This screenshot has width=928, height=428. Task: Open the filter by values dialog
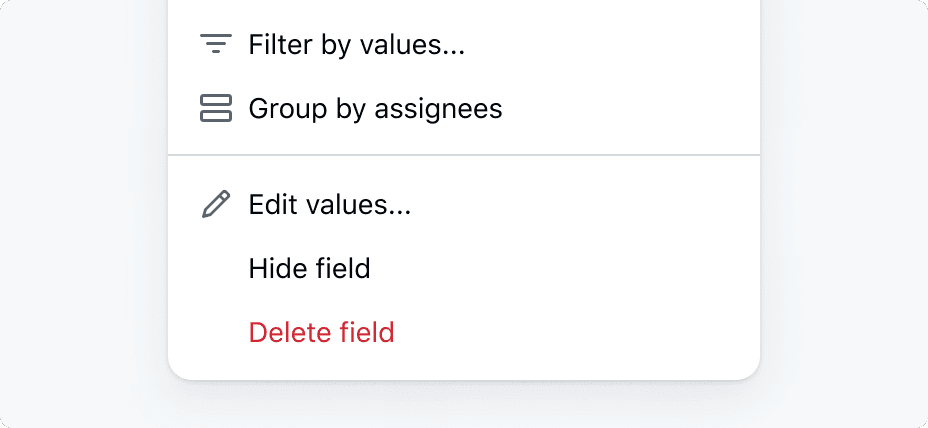(356, 44)
